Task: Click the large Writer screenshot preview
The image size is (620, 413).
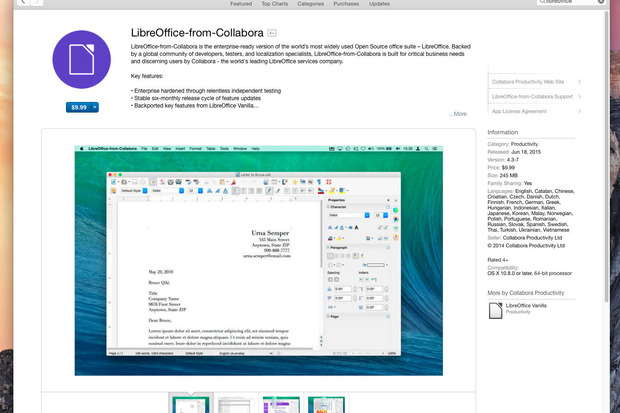Action: [259, 261]
